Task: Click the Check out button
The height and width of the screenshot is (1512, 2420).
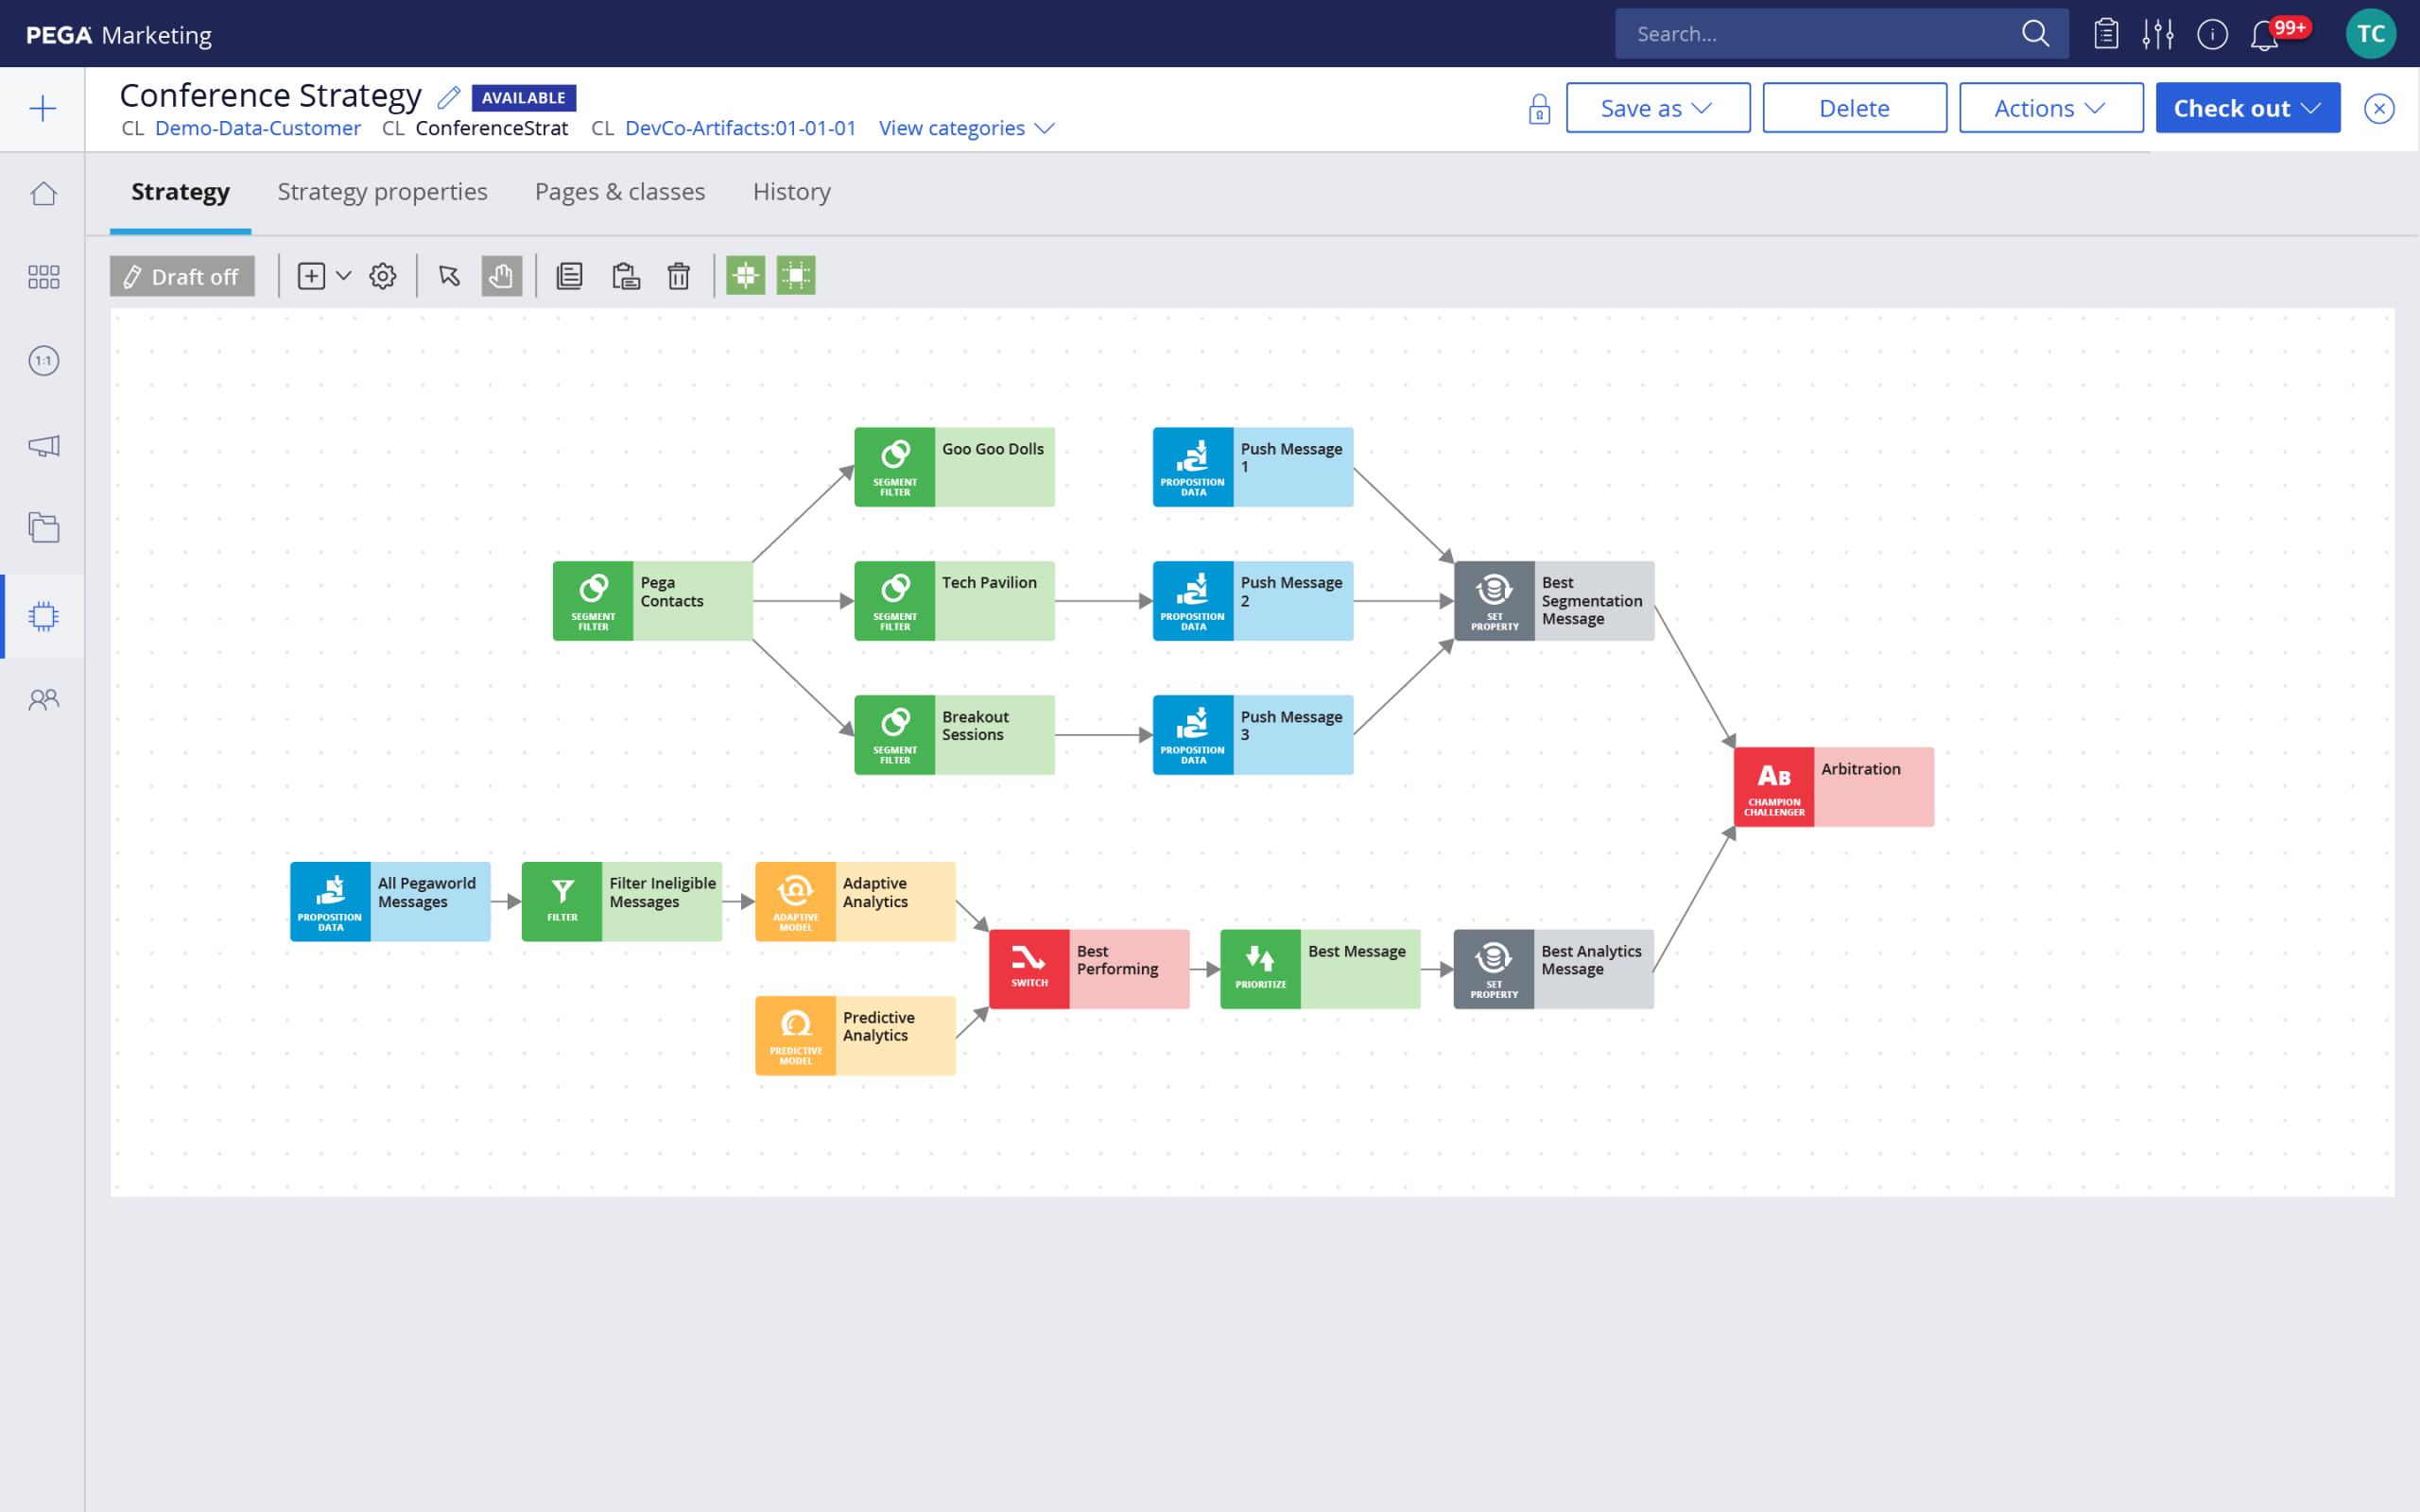Action: pyautogui.click(x=2251, y=106)
